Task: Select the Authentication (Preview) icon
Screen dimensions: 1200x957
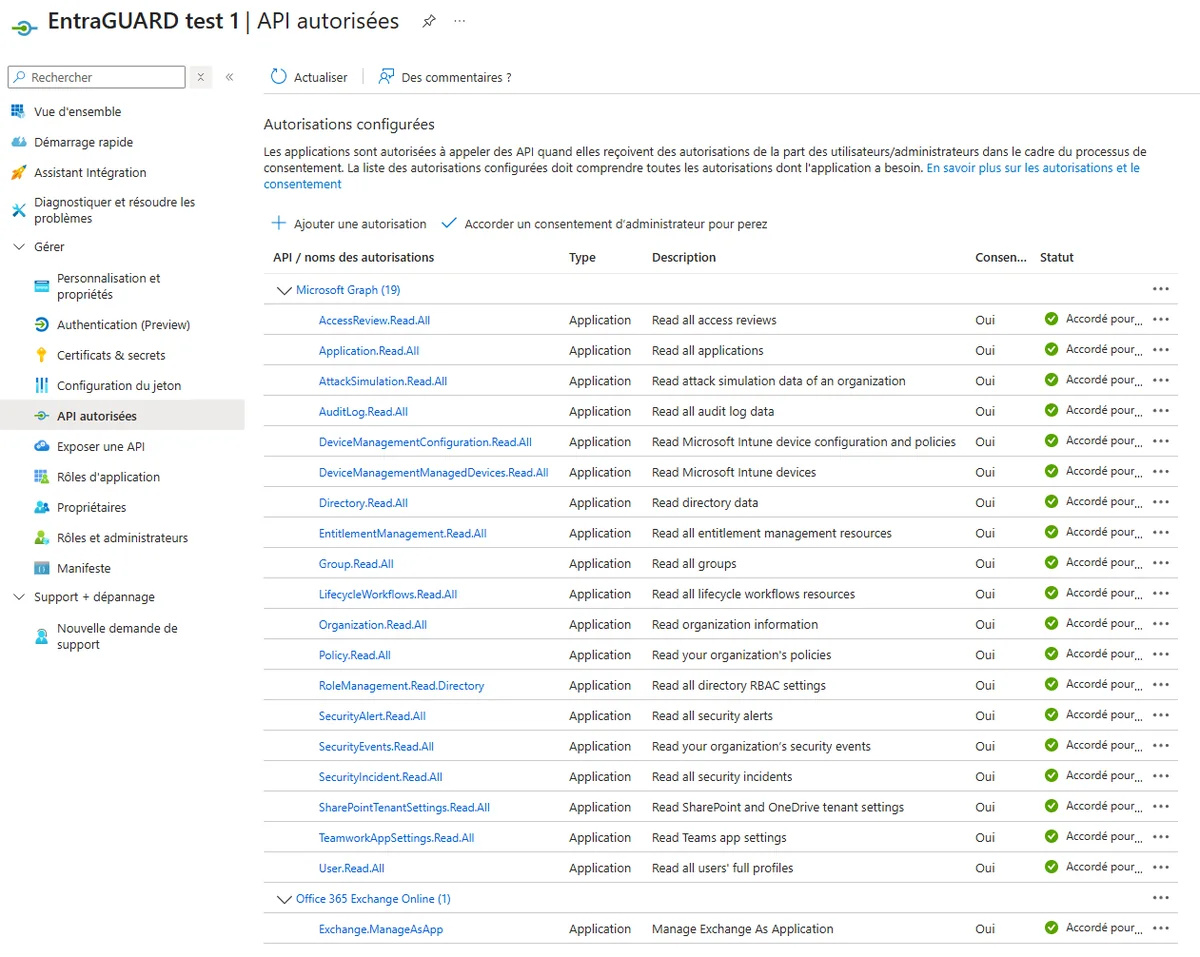Action: [x=41, y=325]
